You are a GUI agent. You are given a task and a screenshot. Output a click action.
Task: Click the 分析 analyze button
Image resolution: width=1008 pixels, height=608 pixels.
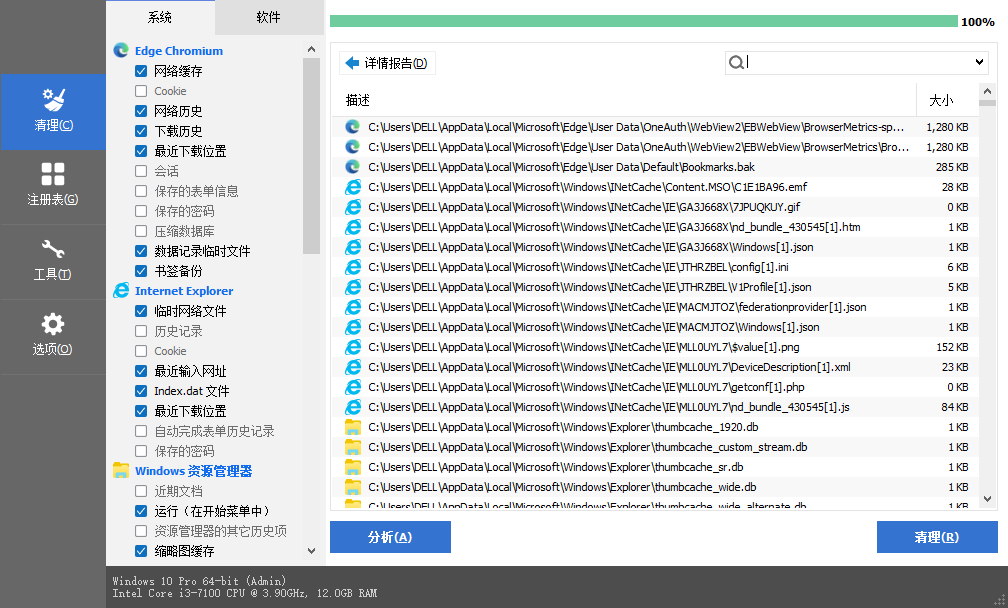(x=390, y=537)
